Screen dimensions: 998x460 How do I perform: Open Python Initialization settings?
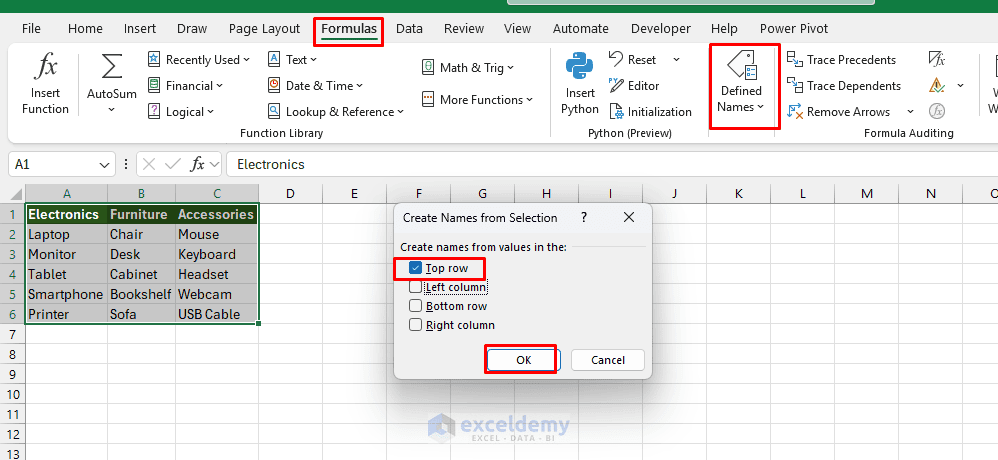650,112
